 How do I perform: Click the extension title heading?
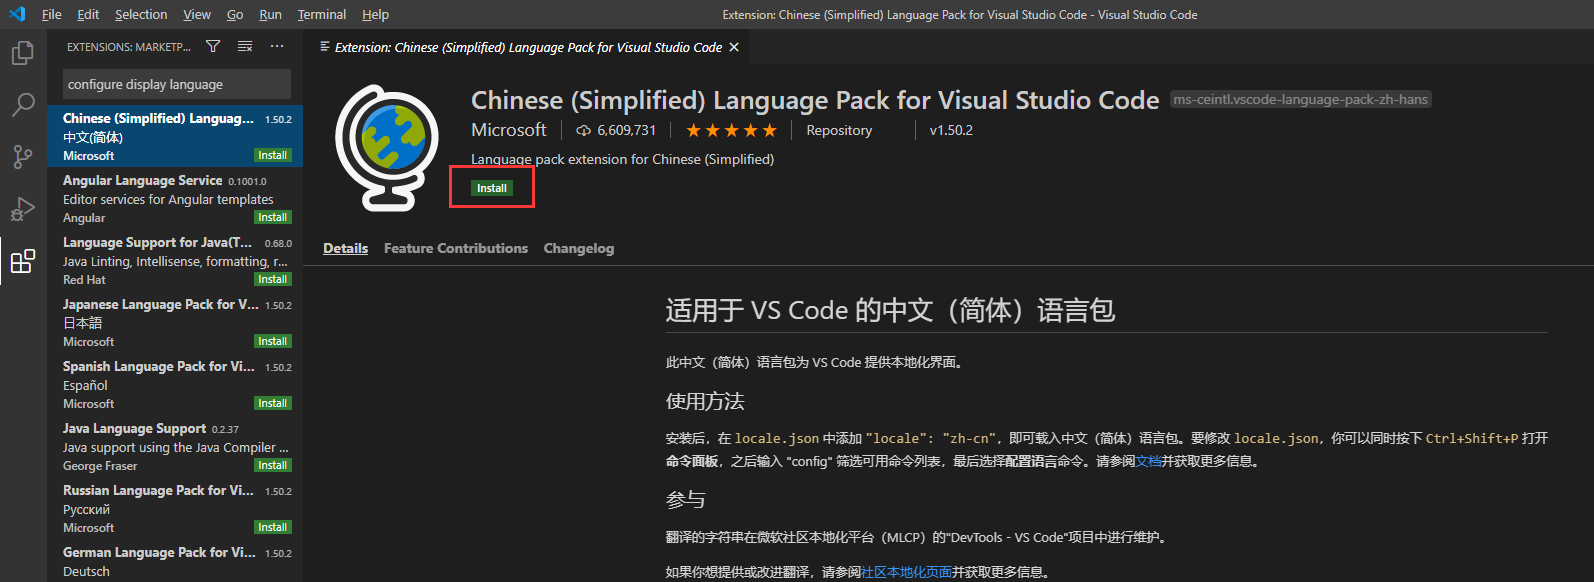(x=815, y=100)
